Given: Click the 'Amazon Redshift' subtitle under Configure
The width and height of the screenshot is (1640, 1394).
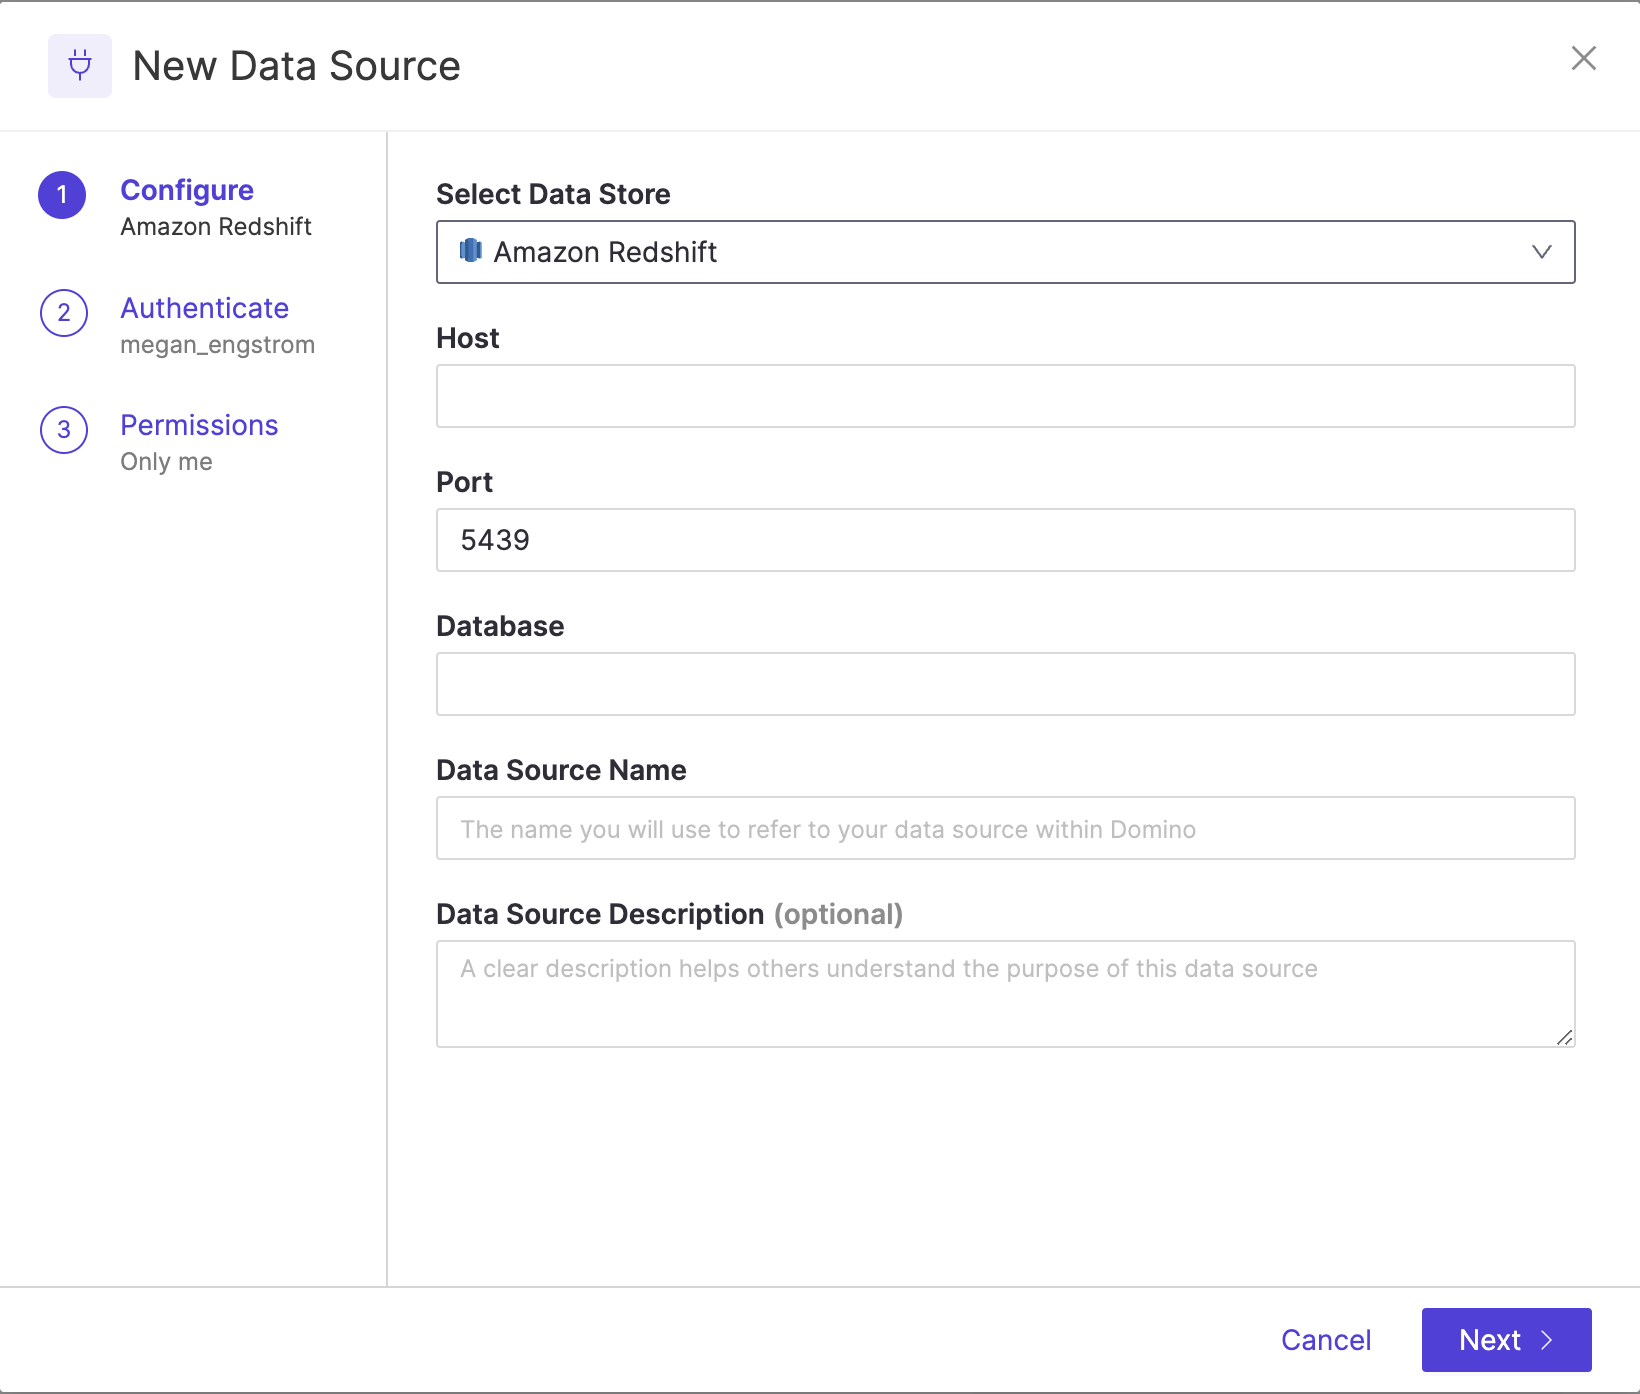Looking at the screenshot, I should click(x=216, y=227).
